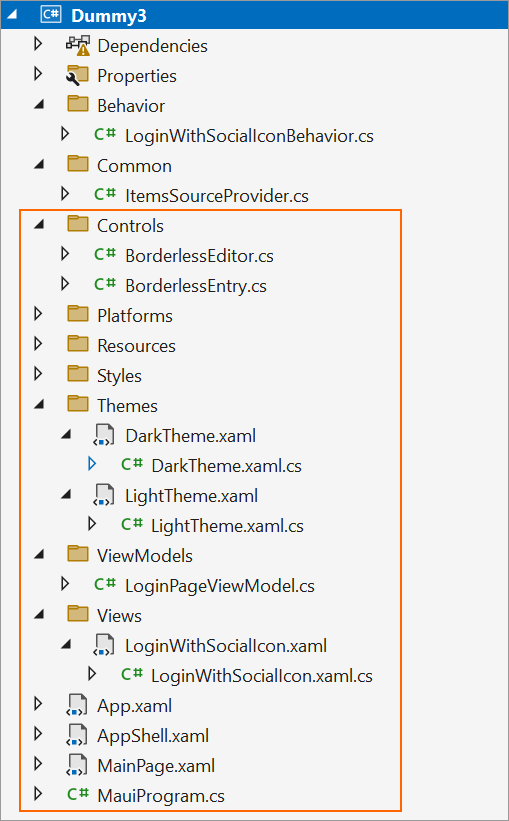509x821 pixels.
Task: Click the Behavior folder icon
Action: pos(78,104)
